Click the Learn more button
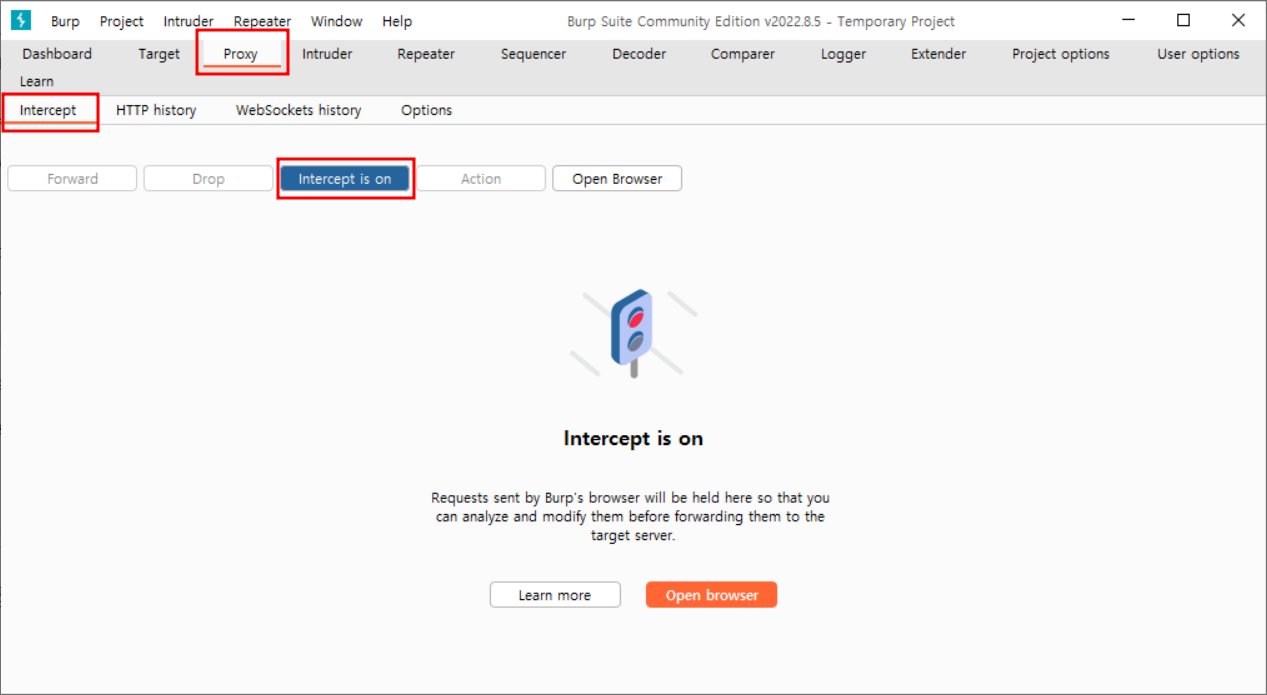The image size is (1267, 695). point(555,595)
